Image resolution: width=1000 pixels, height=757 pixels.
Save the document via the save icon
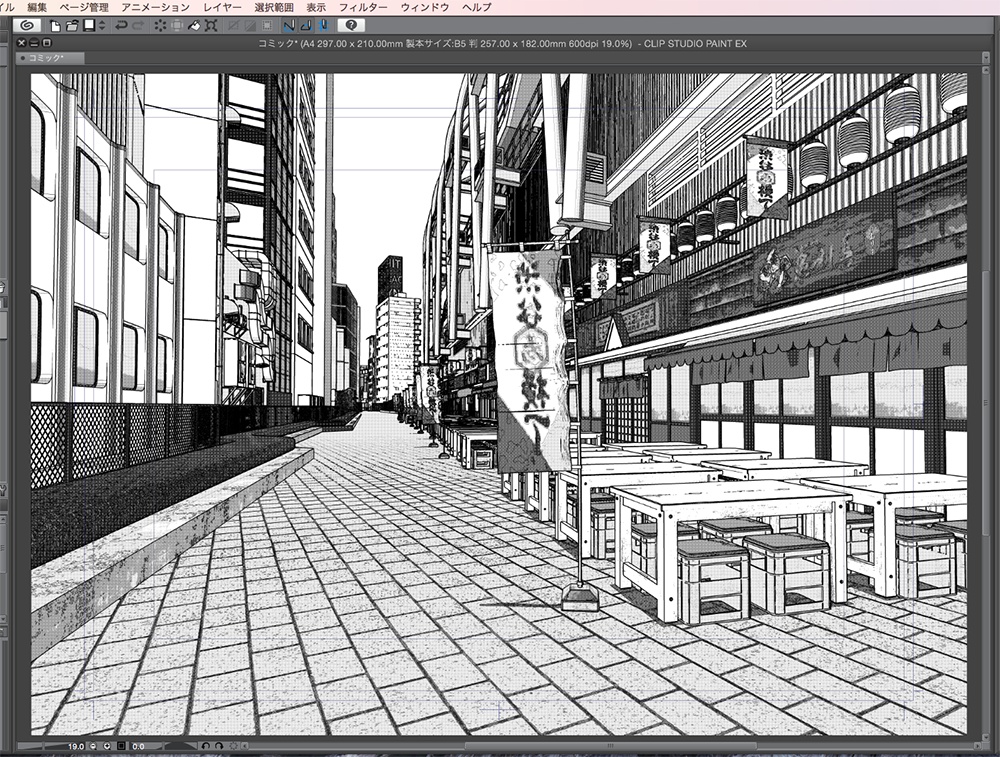coord(89,28)
